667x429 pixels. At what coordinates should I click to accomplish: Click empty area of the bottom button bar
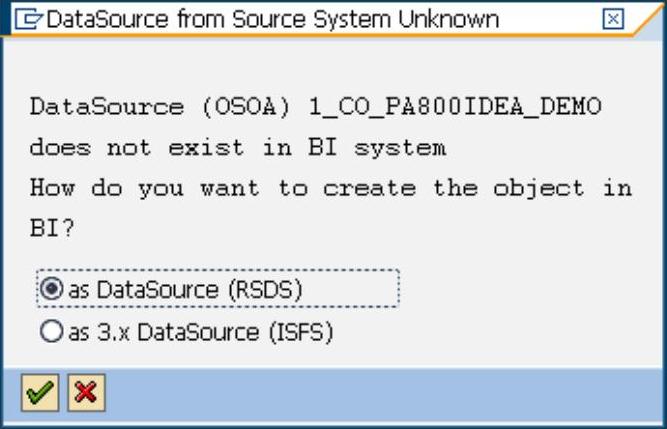tap(380, 393)
